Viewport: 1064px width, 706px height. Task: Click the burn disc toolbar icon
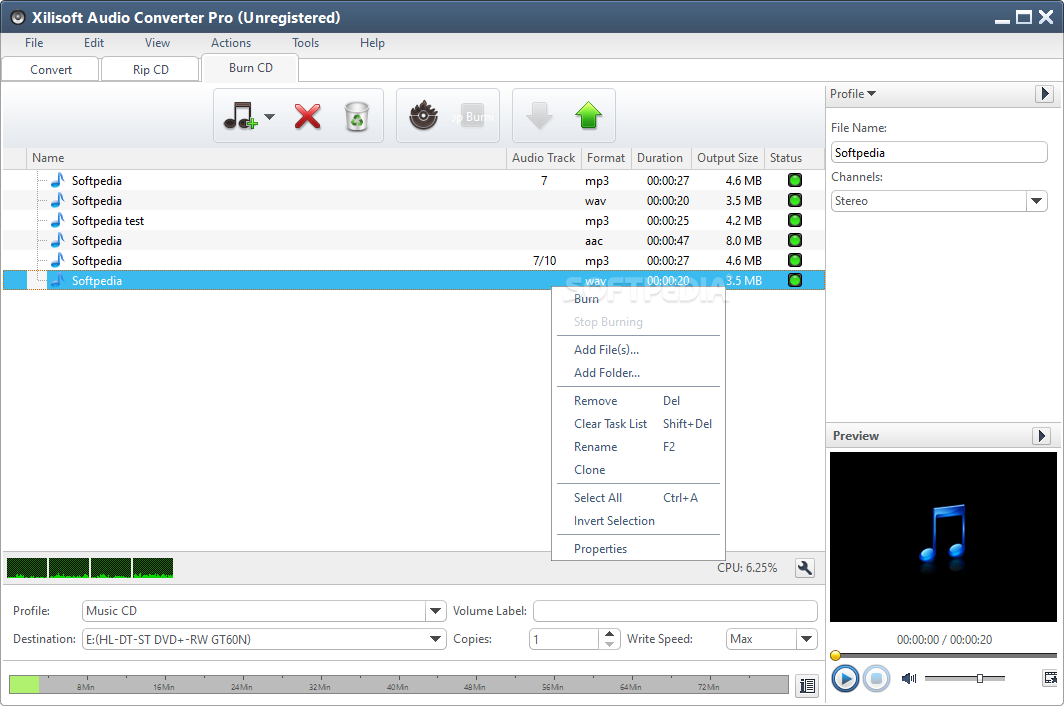coord(423,115)
